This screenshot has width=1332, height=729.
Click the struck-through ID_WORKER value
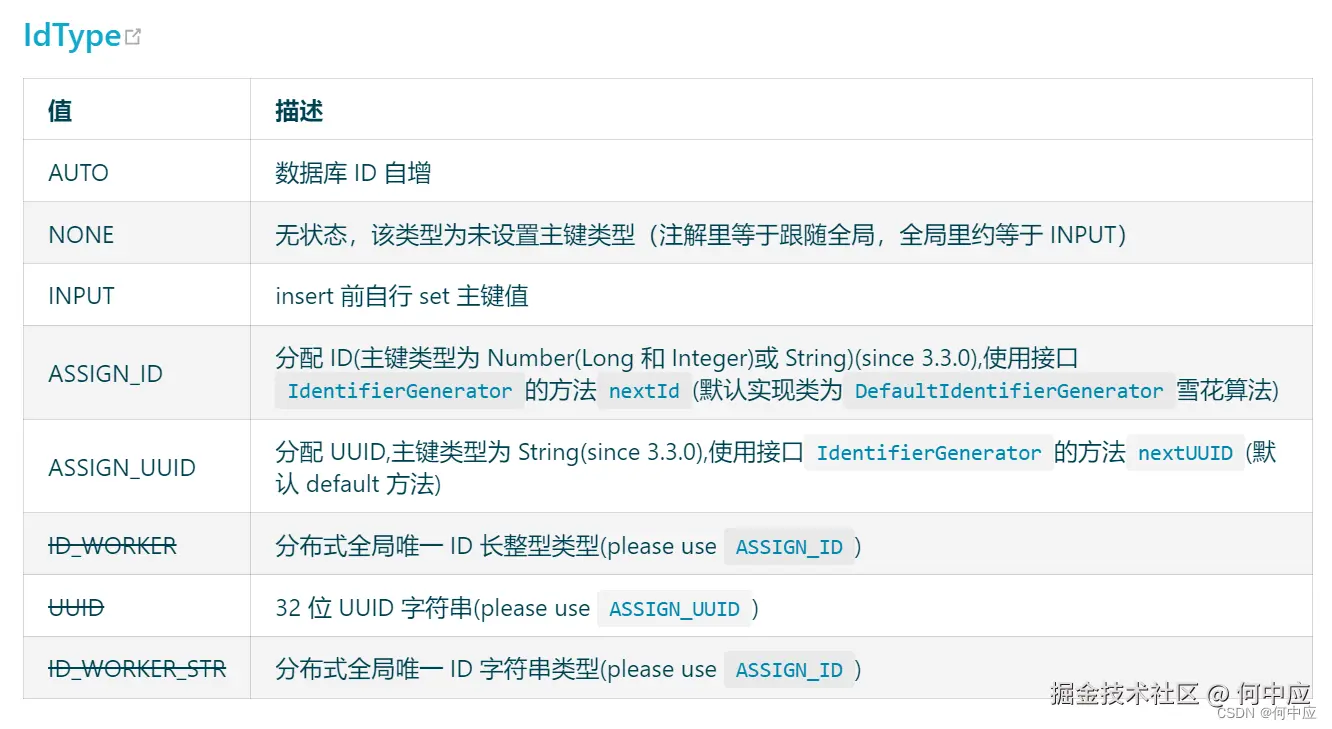click(x=112, y=545)
